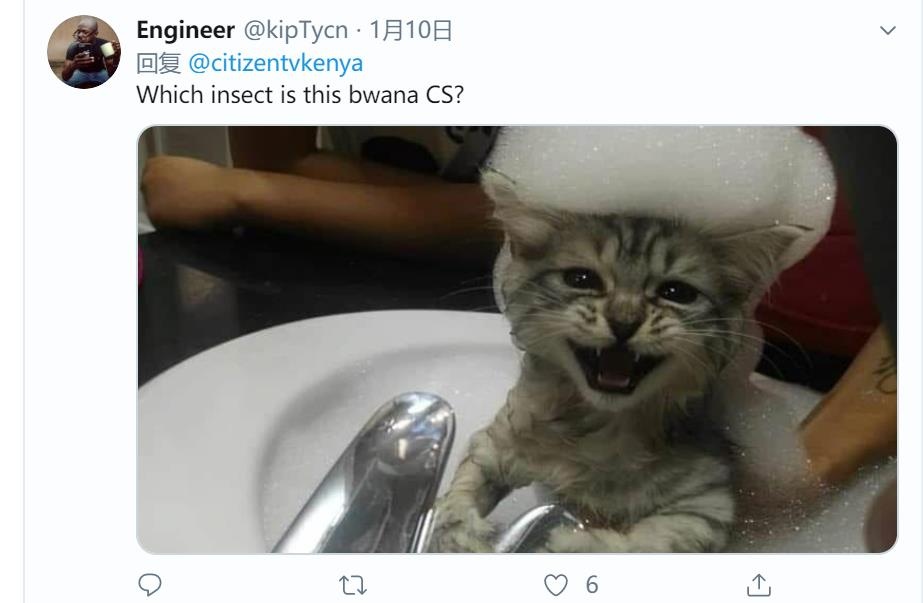923x603 pixels.
Task: Expand the tweet options chevron menu
Action: [x=888, y=30]
